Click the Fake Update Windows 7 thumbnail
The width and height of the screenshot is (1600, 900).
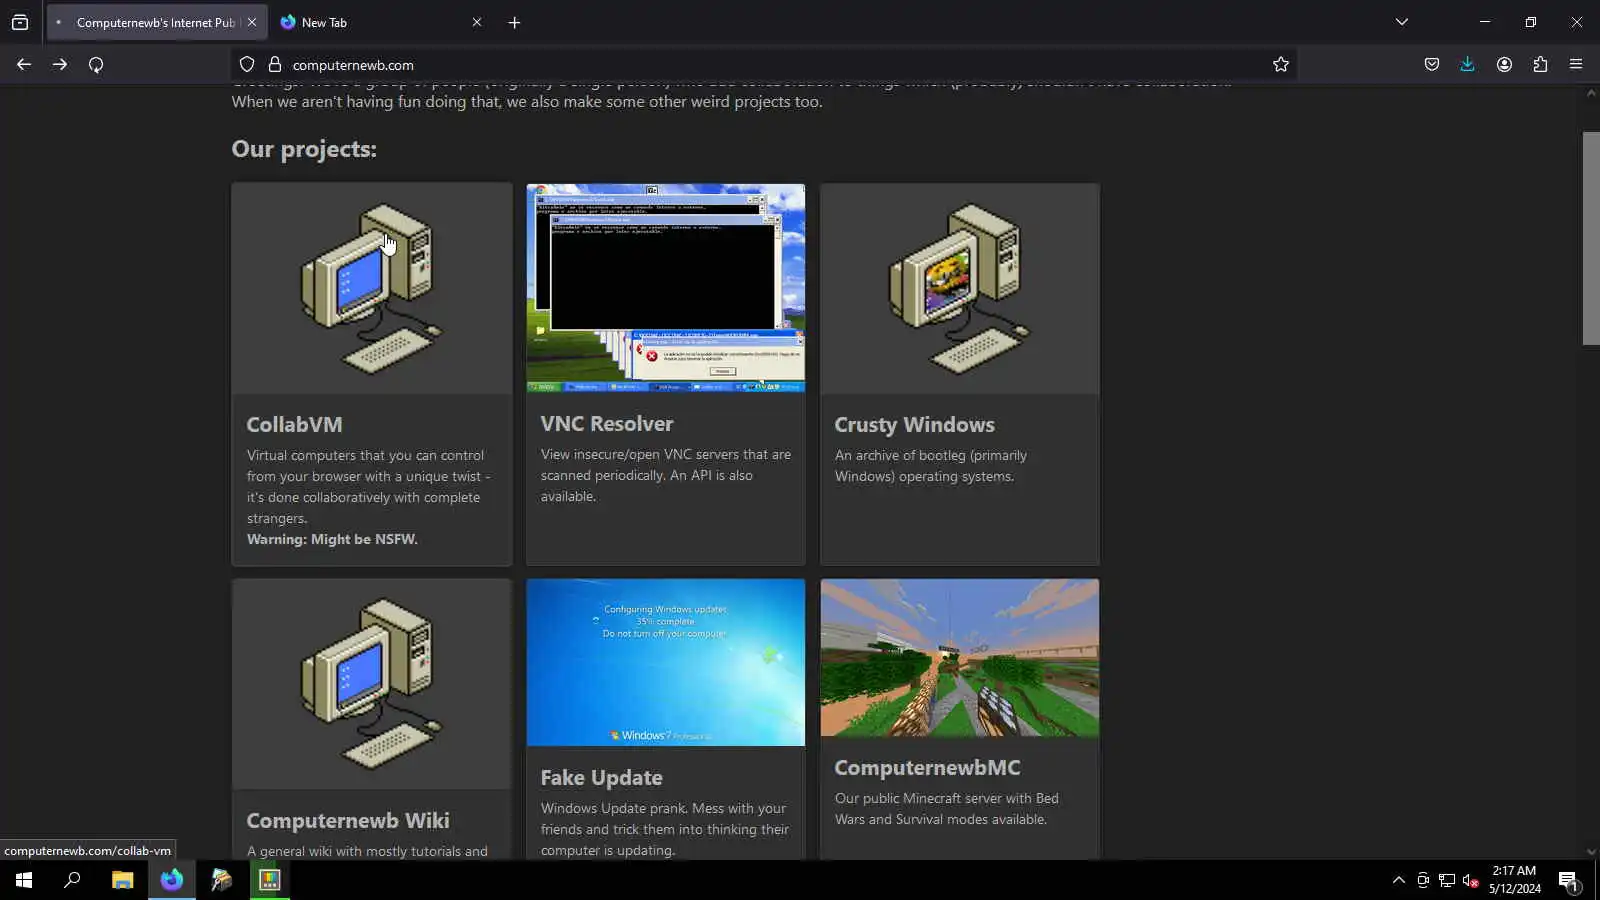(x=666, y=663)
